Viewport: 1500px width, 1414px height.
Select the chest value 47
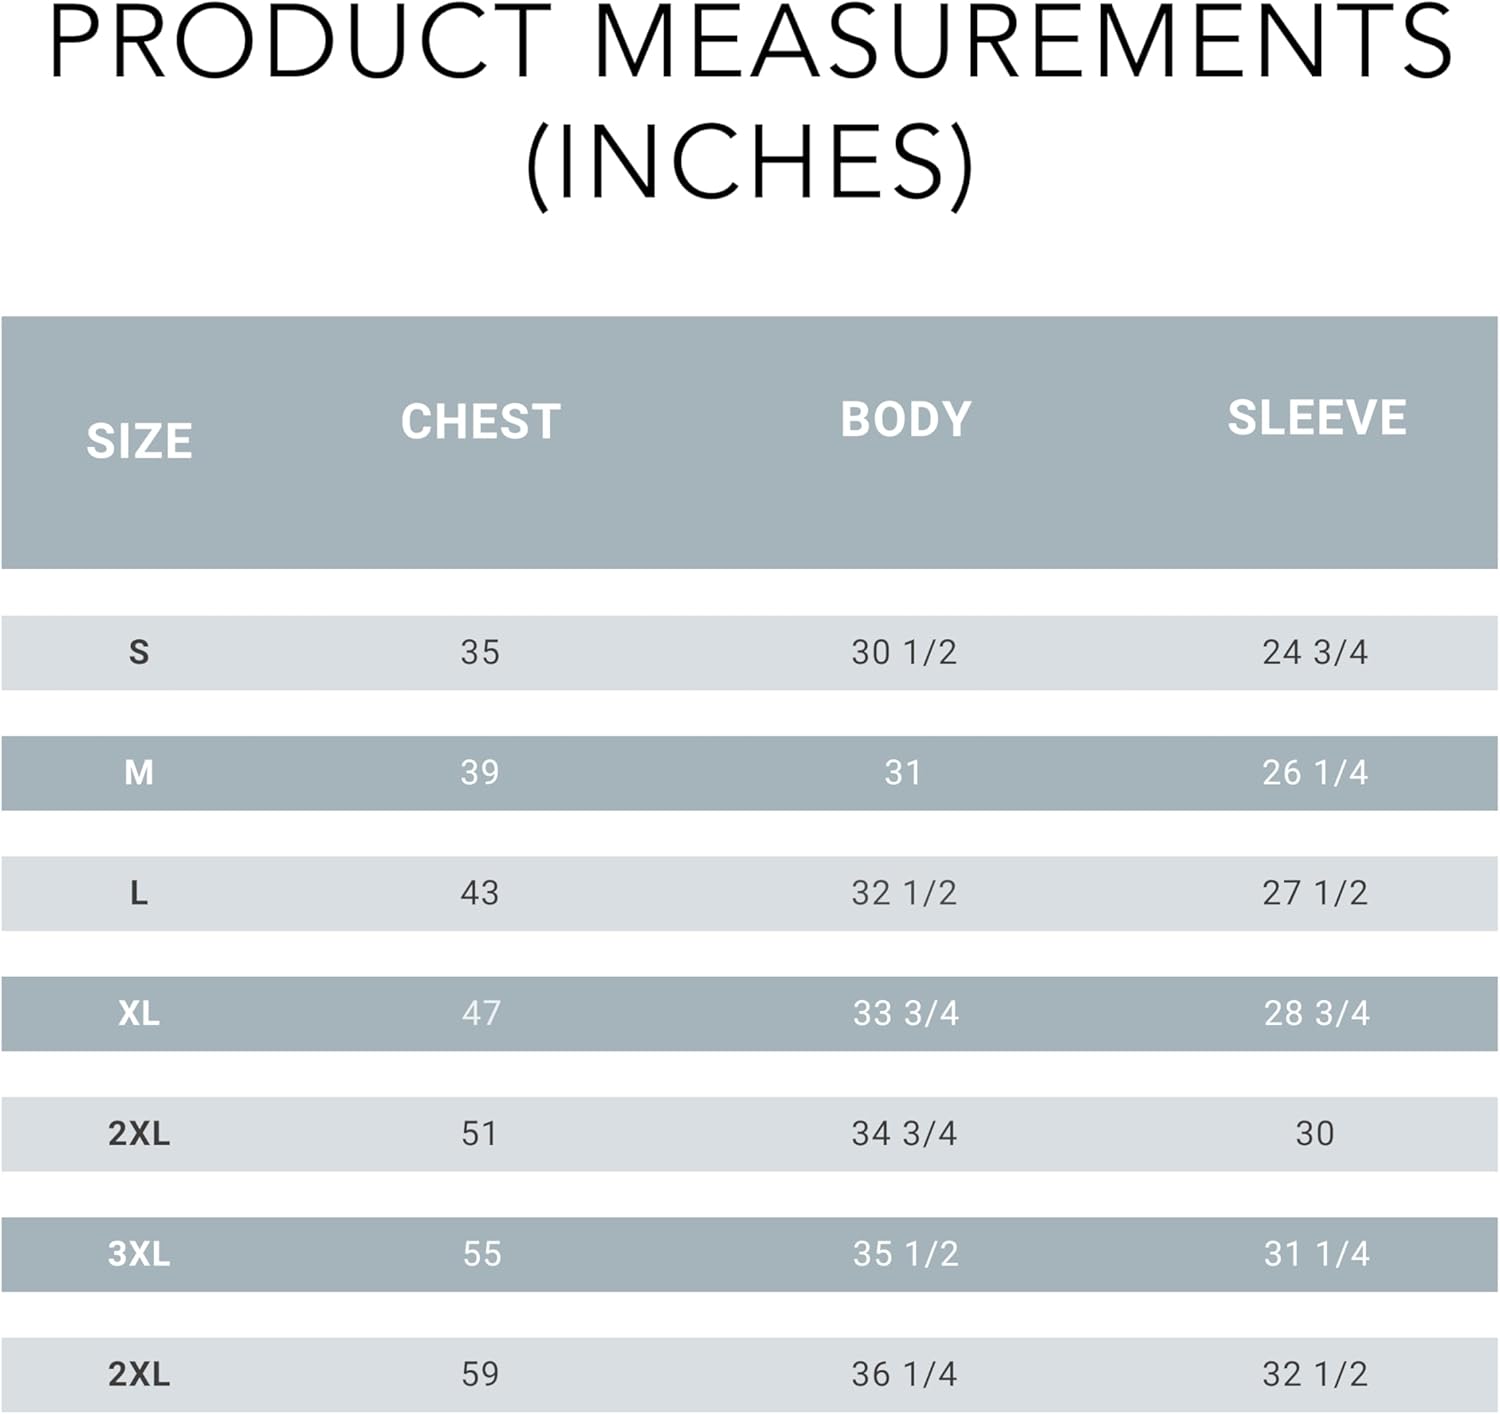point(481,1013)
